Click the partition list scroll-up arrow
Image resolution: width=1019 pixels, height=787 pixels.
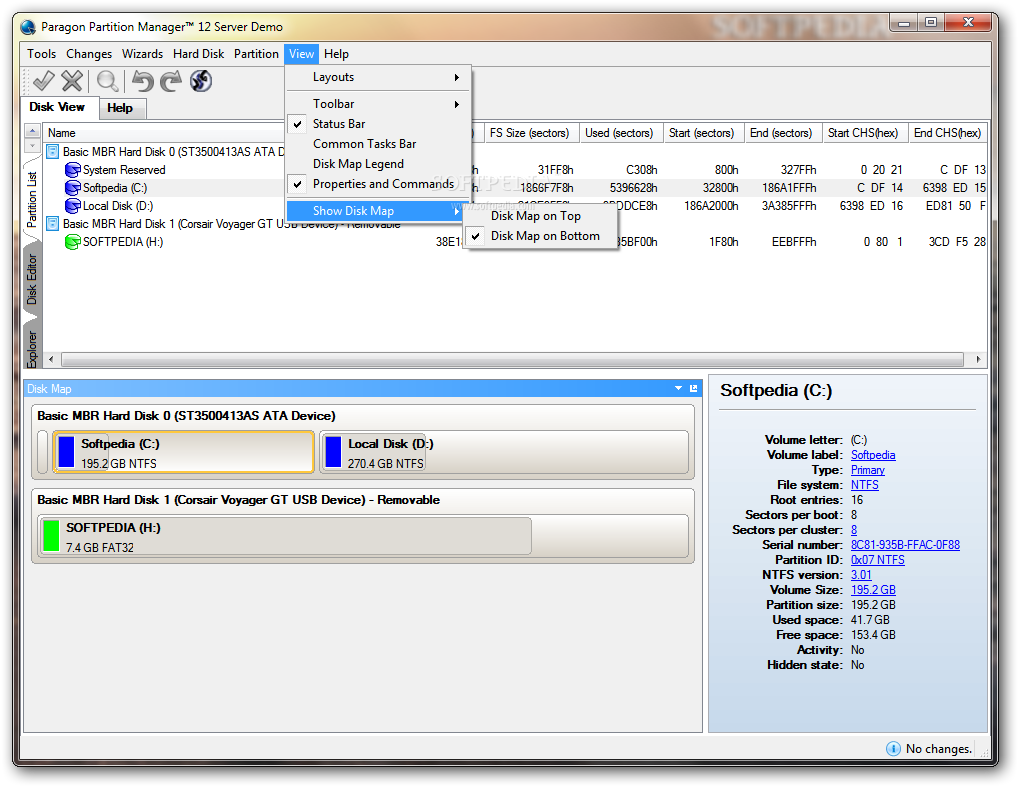(x=32, y=131)
